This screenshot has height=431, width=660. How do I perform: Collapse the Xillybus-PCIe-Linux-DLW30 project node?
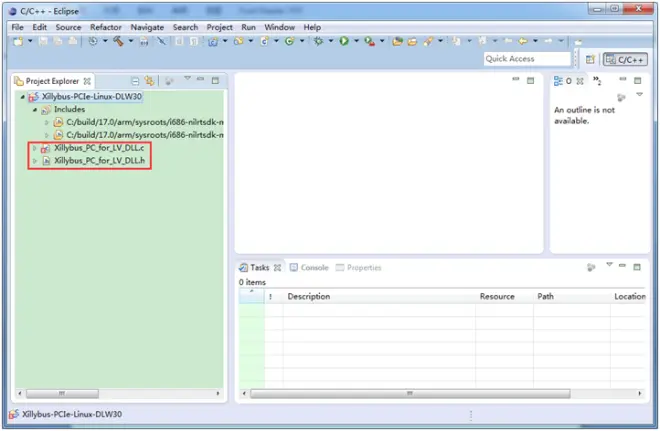(22, 97)
